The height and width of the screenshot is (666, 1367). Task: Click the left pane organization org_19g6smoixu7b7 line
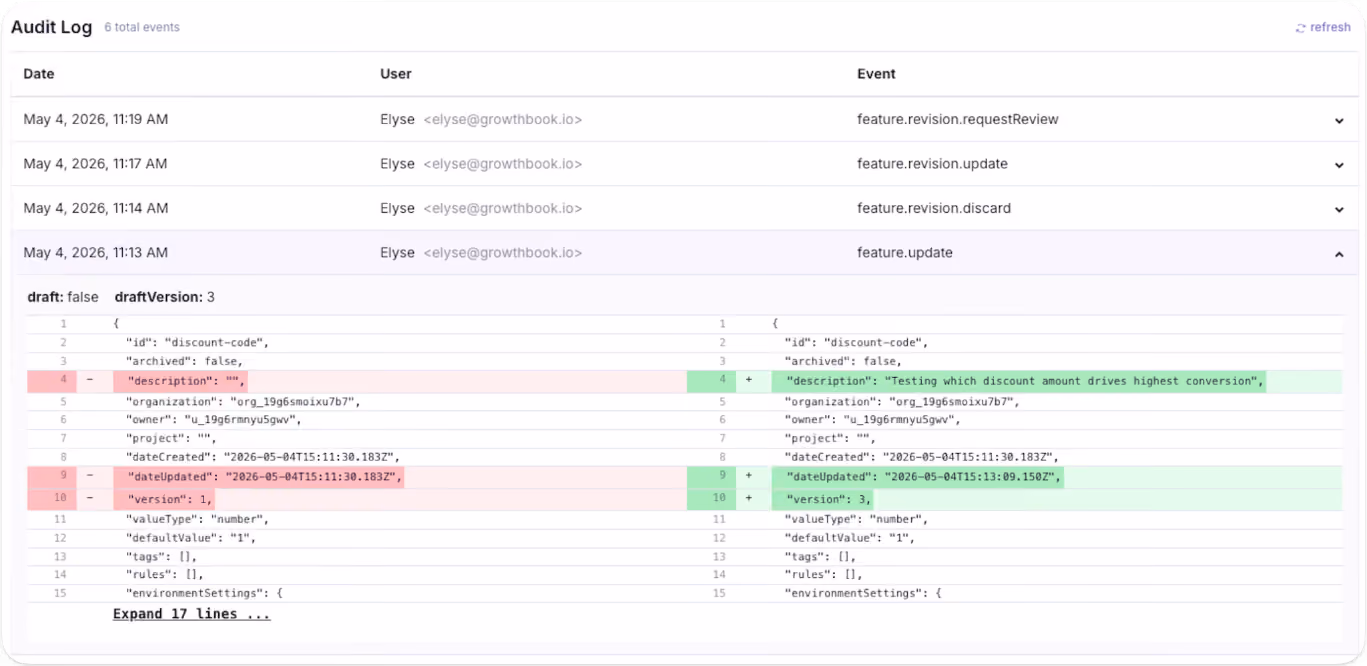click(x=242, y=402)
